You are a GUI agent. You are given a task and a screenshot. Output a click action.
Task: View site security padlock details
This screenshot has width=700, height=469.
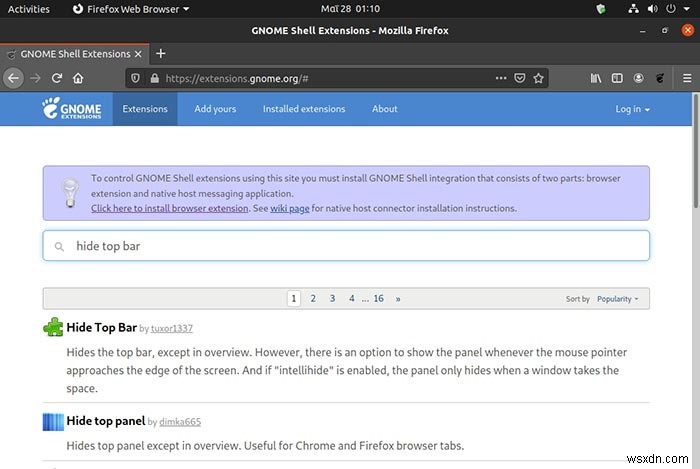point(154,79)
